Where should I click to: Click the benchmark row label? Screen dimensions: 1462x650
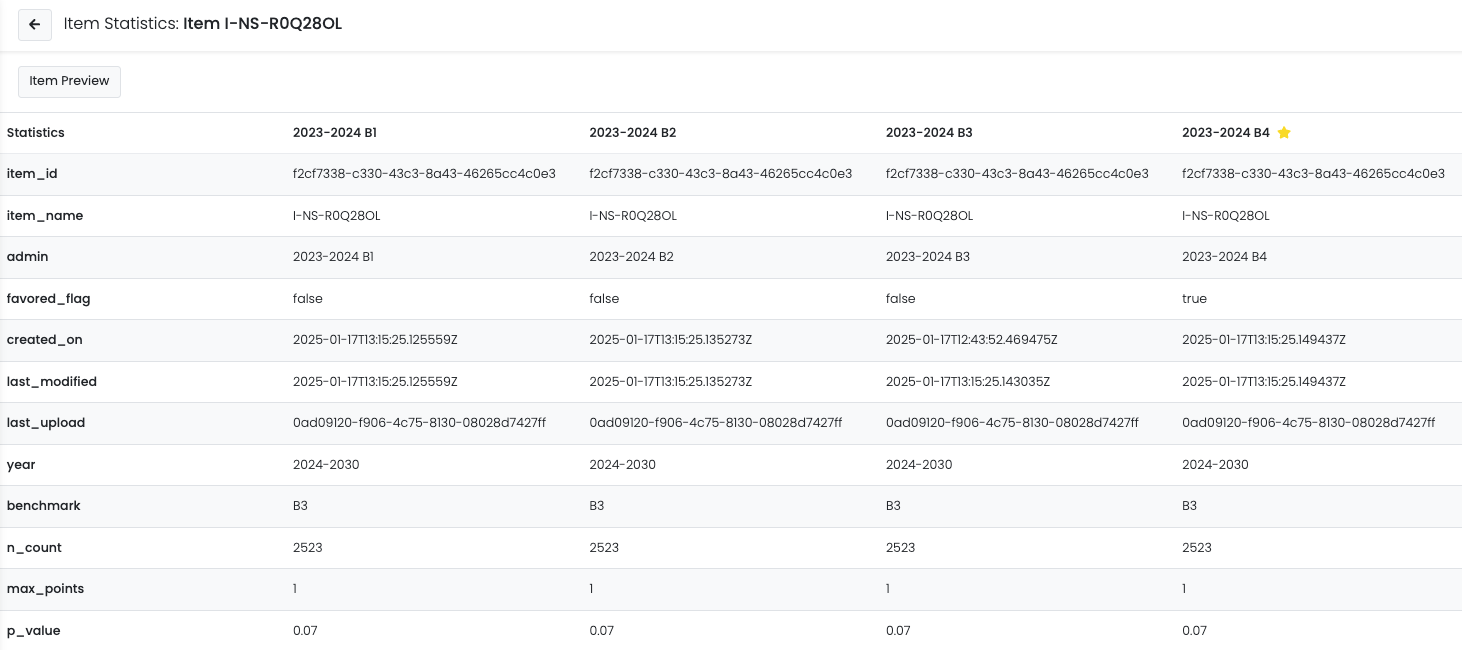[x=41, y=506]
